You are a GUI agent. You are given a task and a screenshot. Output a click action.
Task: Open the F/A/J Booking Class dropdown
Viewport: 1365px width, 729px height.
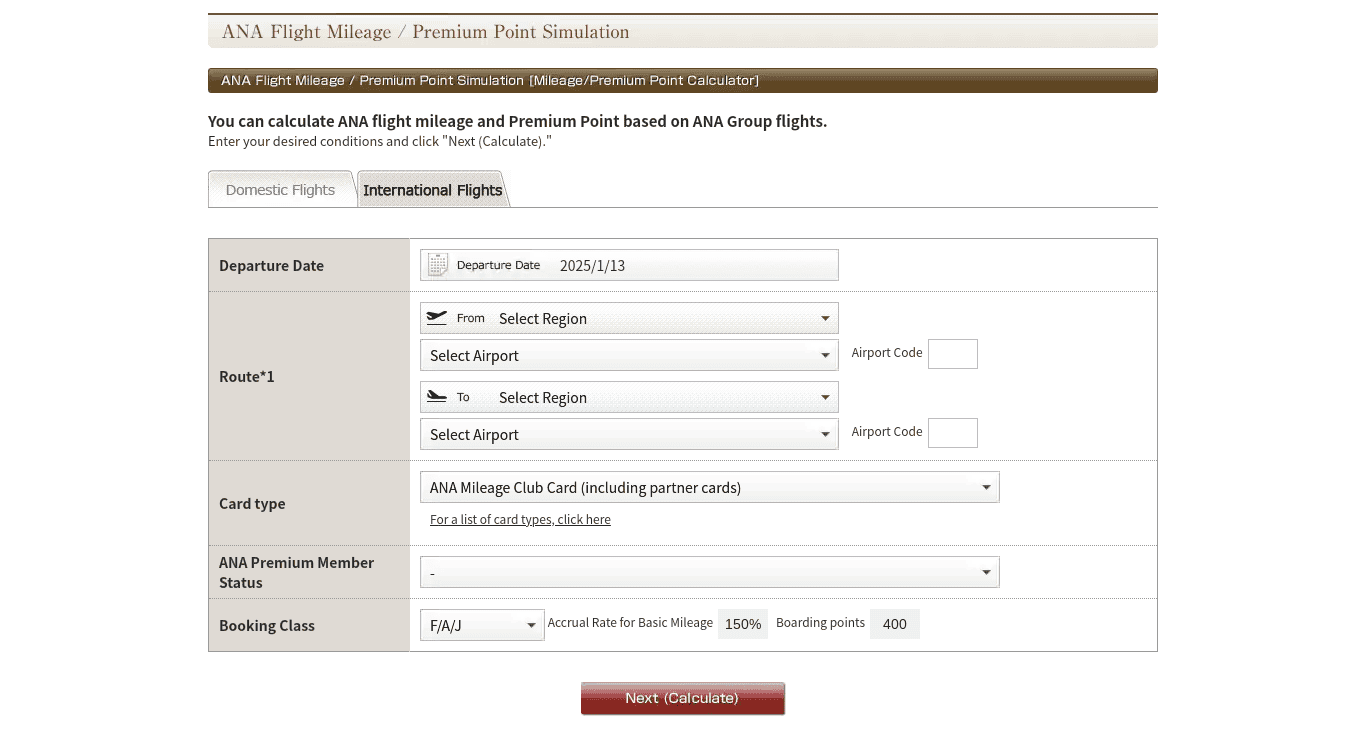click(482, 625)
